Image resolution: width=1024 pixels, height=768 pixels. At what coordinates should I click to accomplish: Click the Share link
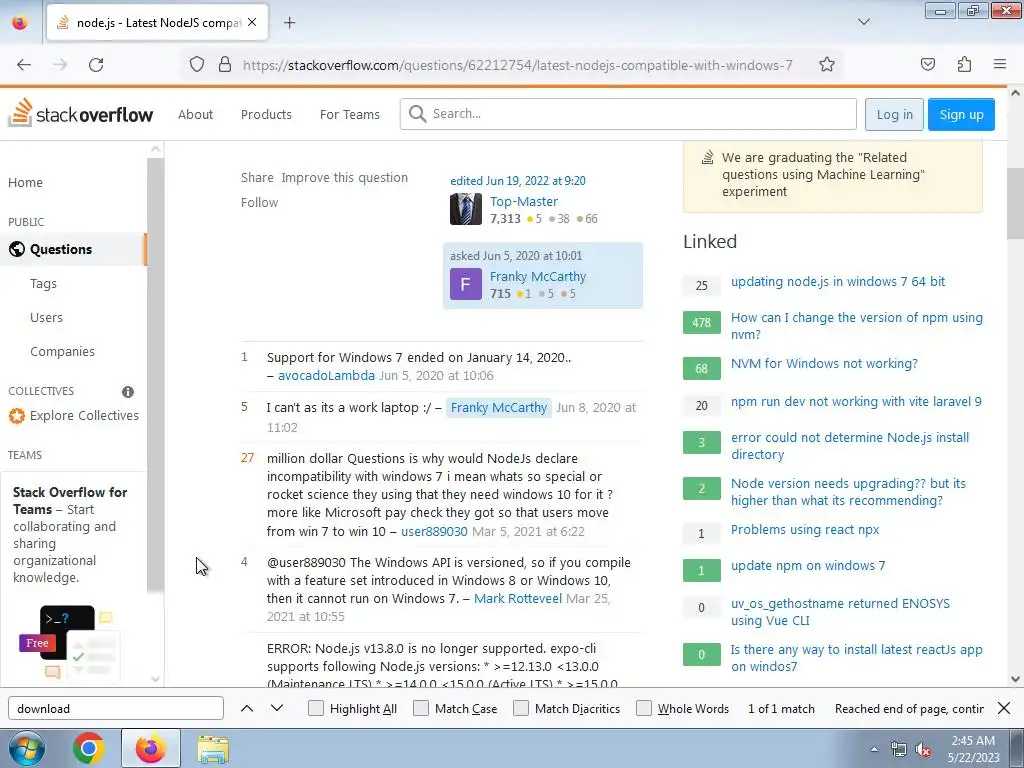point(257,178)
